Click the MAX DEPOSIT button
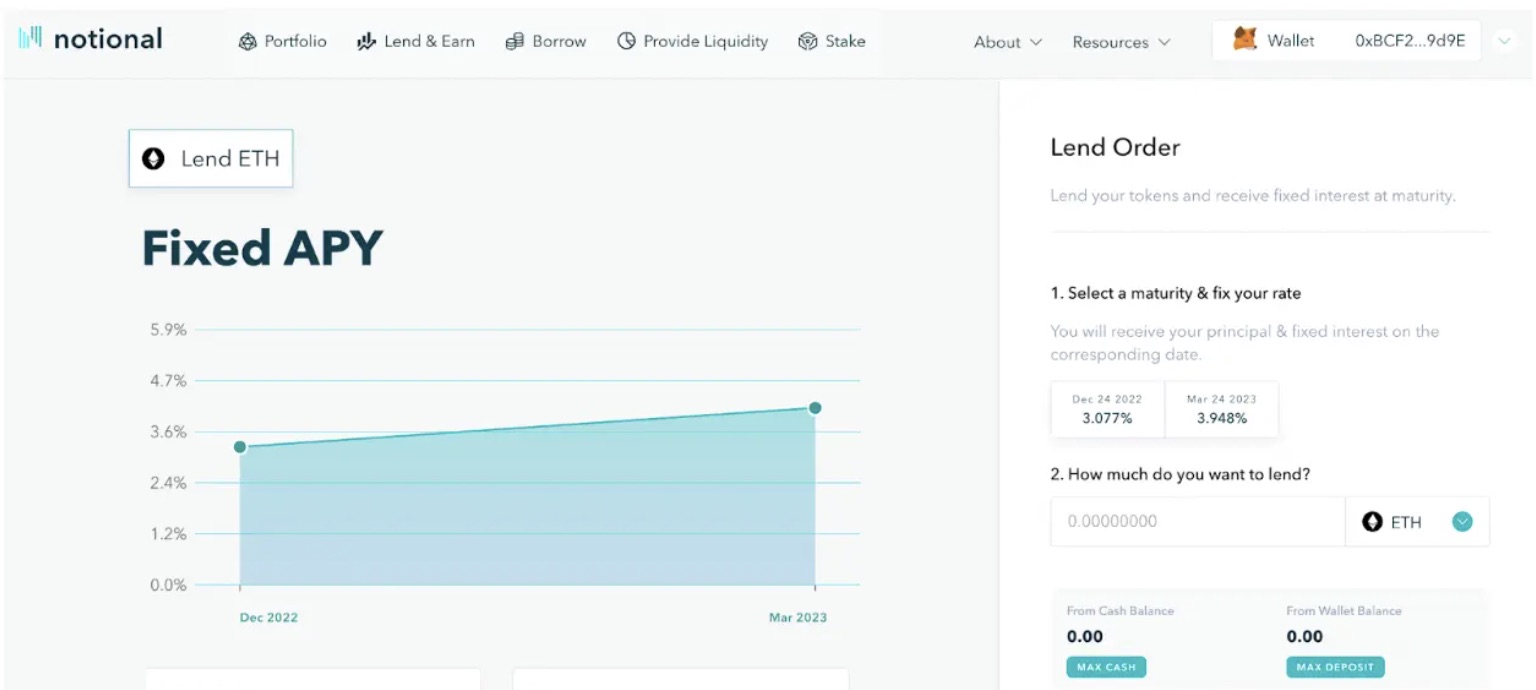 coord(1335,666)
